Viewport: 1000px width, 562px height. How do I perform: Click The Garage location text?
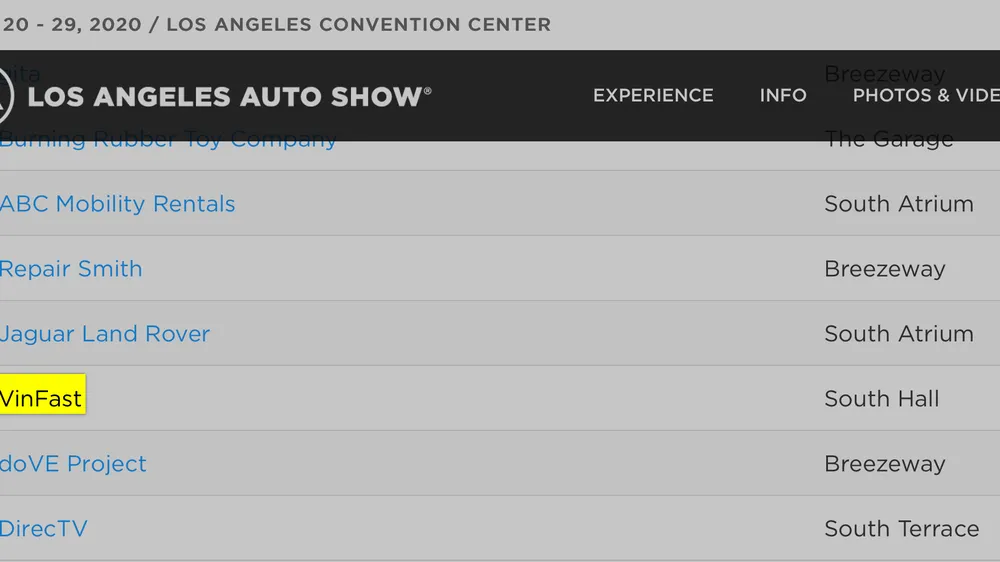click(889, 139)
